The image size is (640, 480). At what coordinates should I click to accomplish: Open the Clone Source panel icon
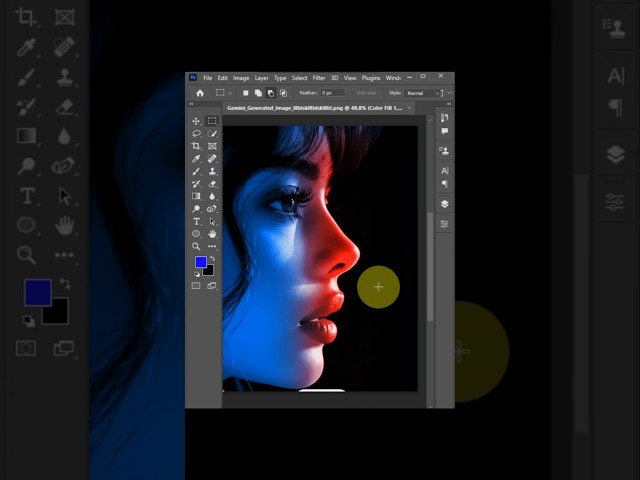[x=444, y=151]
